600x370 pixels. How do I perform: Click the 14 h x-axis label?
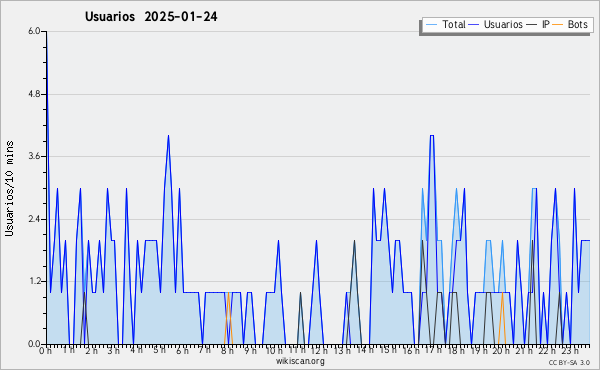pyautogui.click(x=365, y=350)
